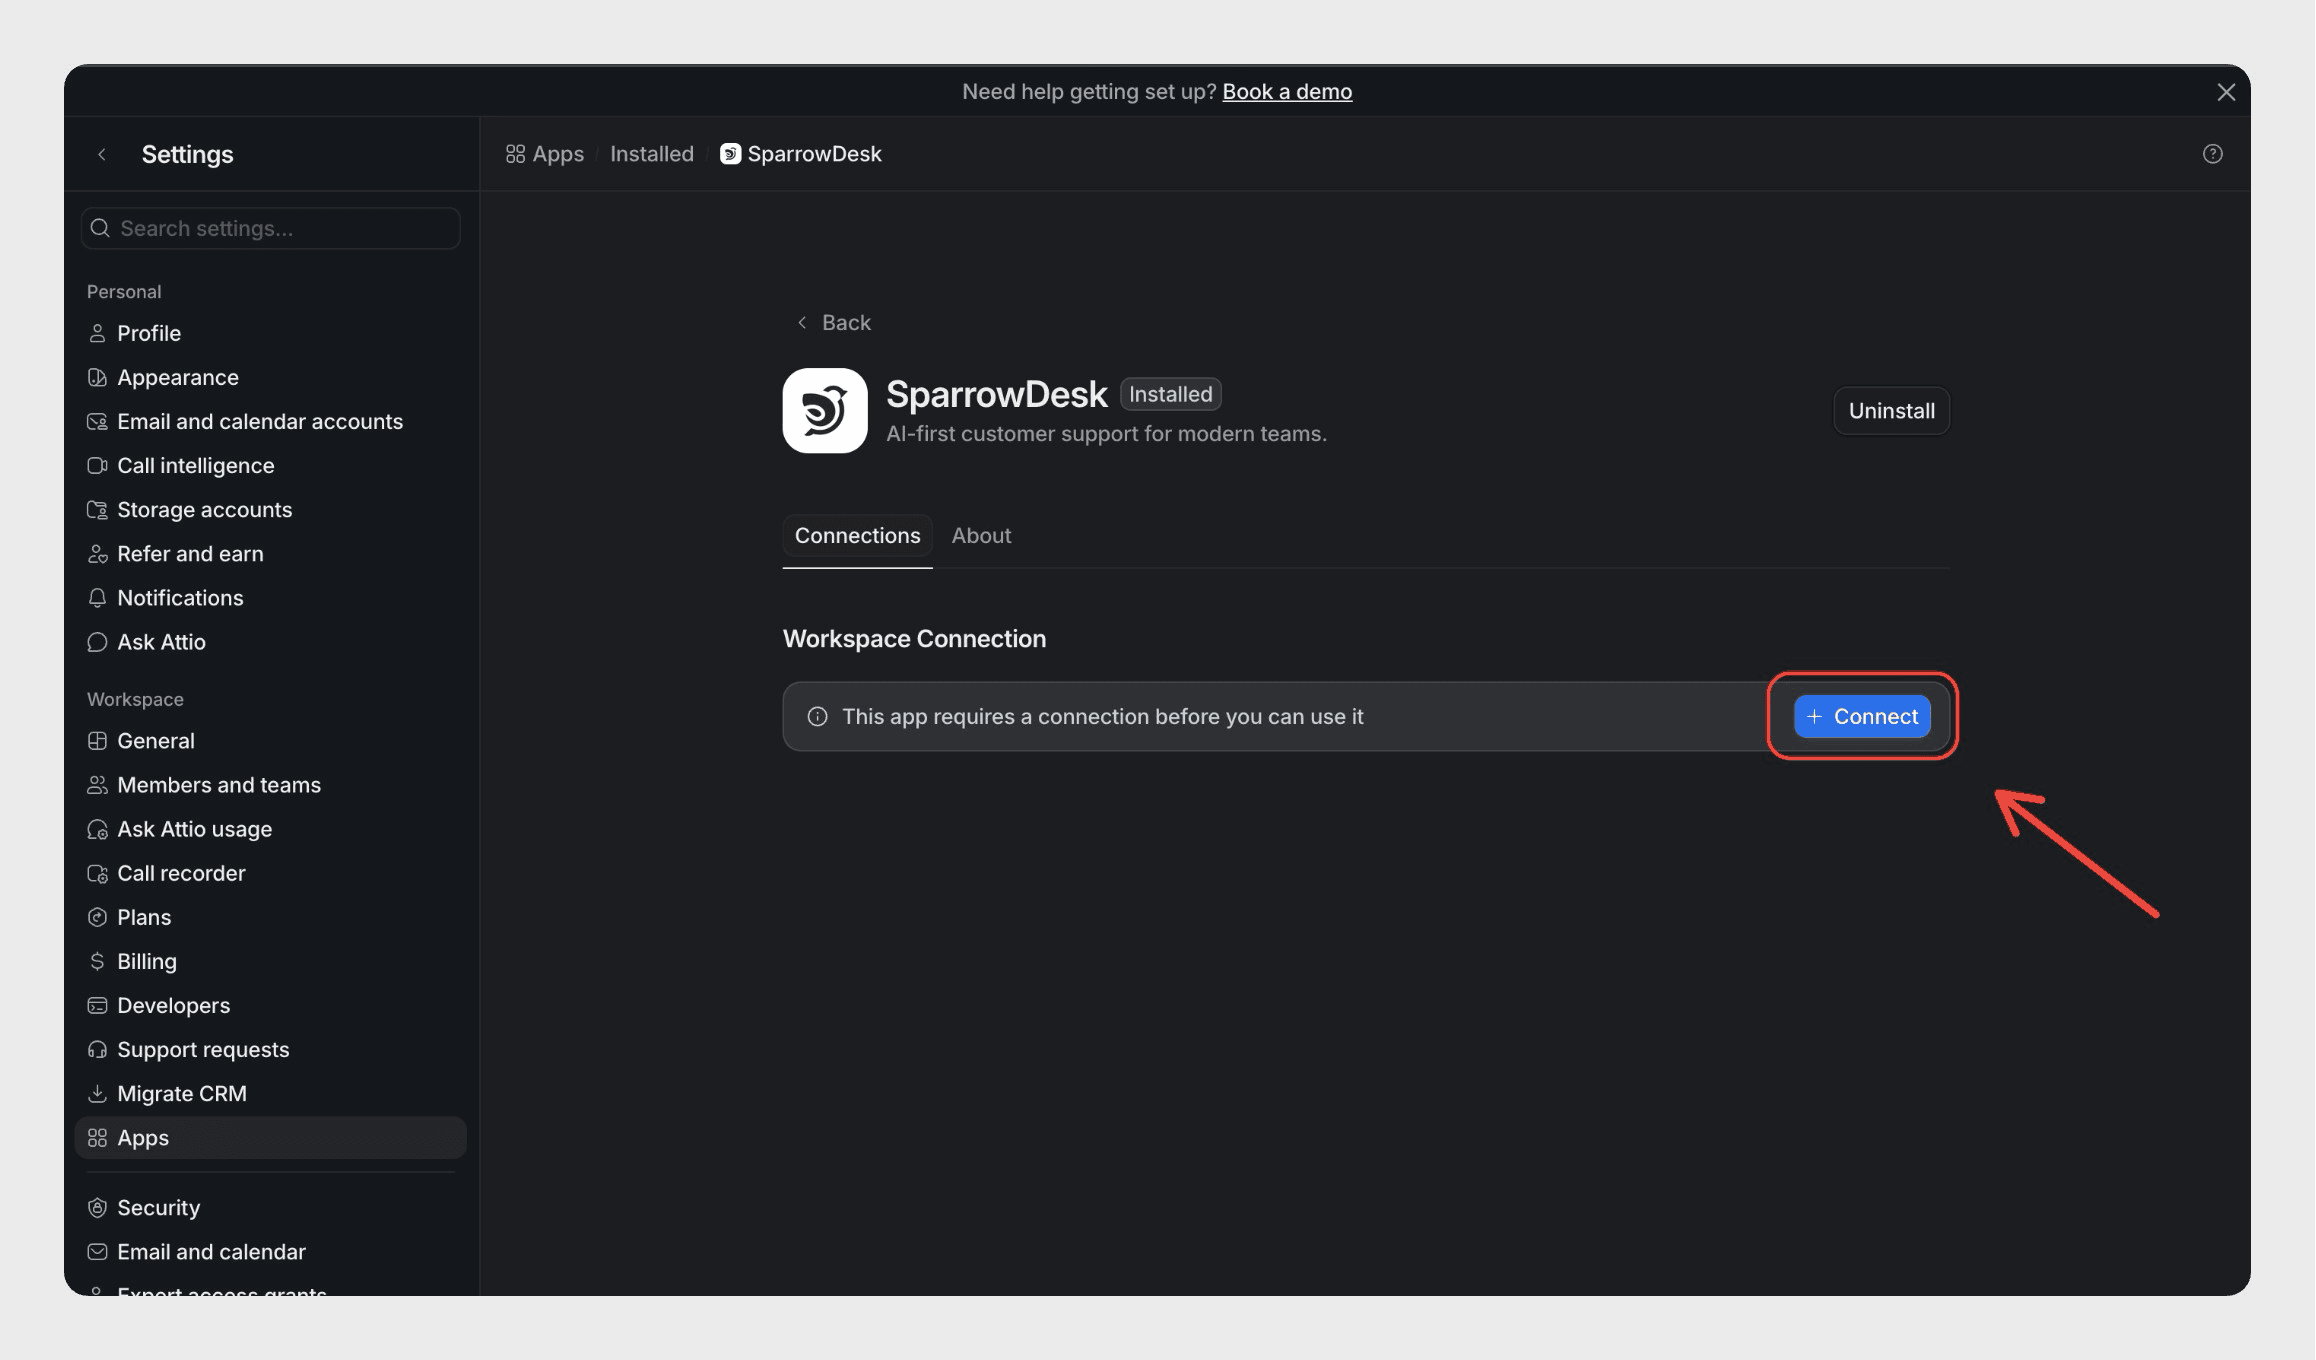This screenshot has width=2316, height=1360.
Task: Open Migrate CRM with download icon
Action: (x=181, y=1094)
